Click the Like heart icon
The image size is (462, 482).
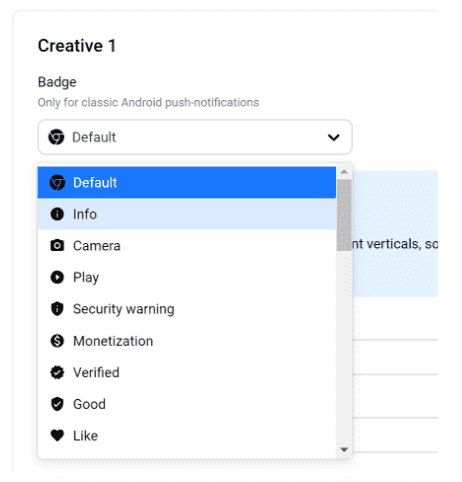tap(57, 435)
